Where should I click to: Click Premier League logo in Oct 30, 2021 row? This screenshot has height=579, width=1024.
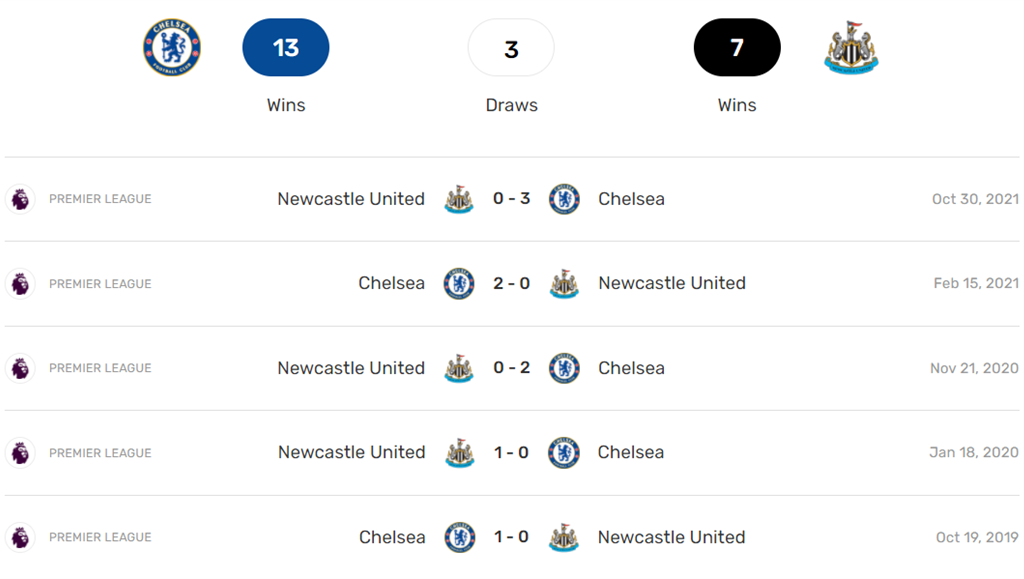click(20, 199)
